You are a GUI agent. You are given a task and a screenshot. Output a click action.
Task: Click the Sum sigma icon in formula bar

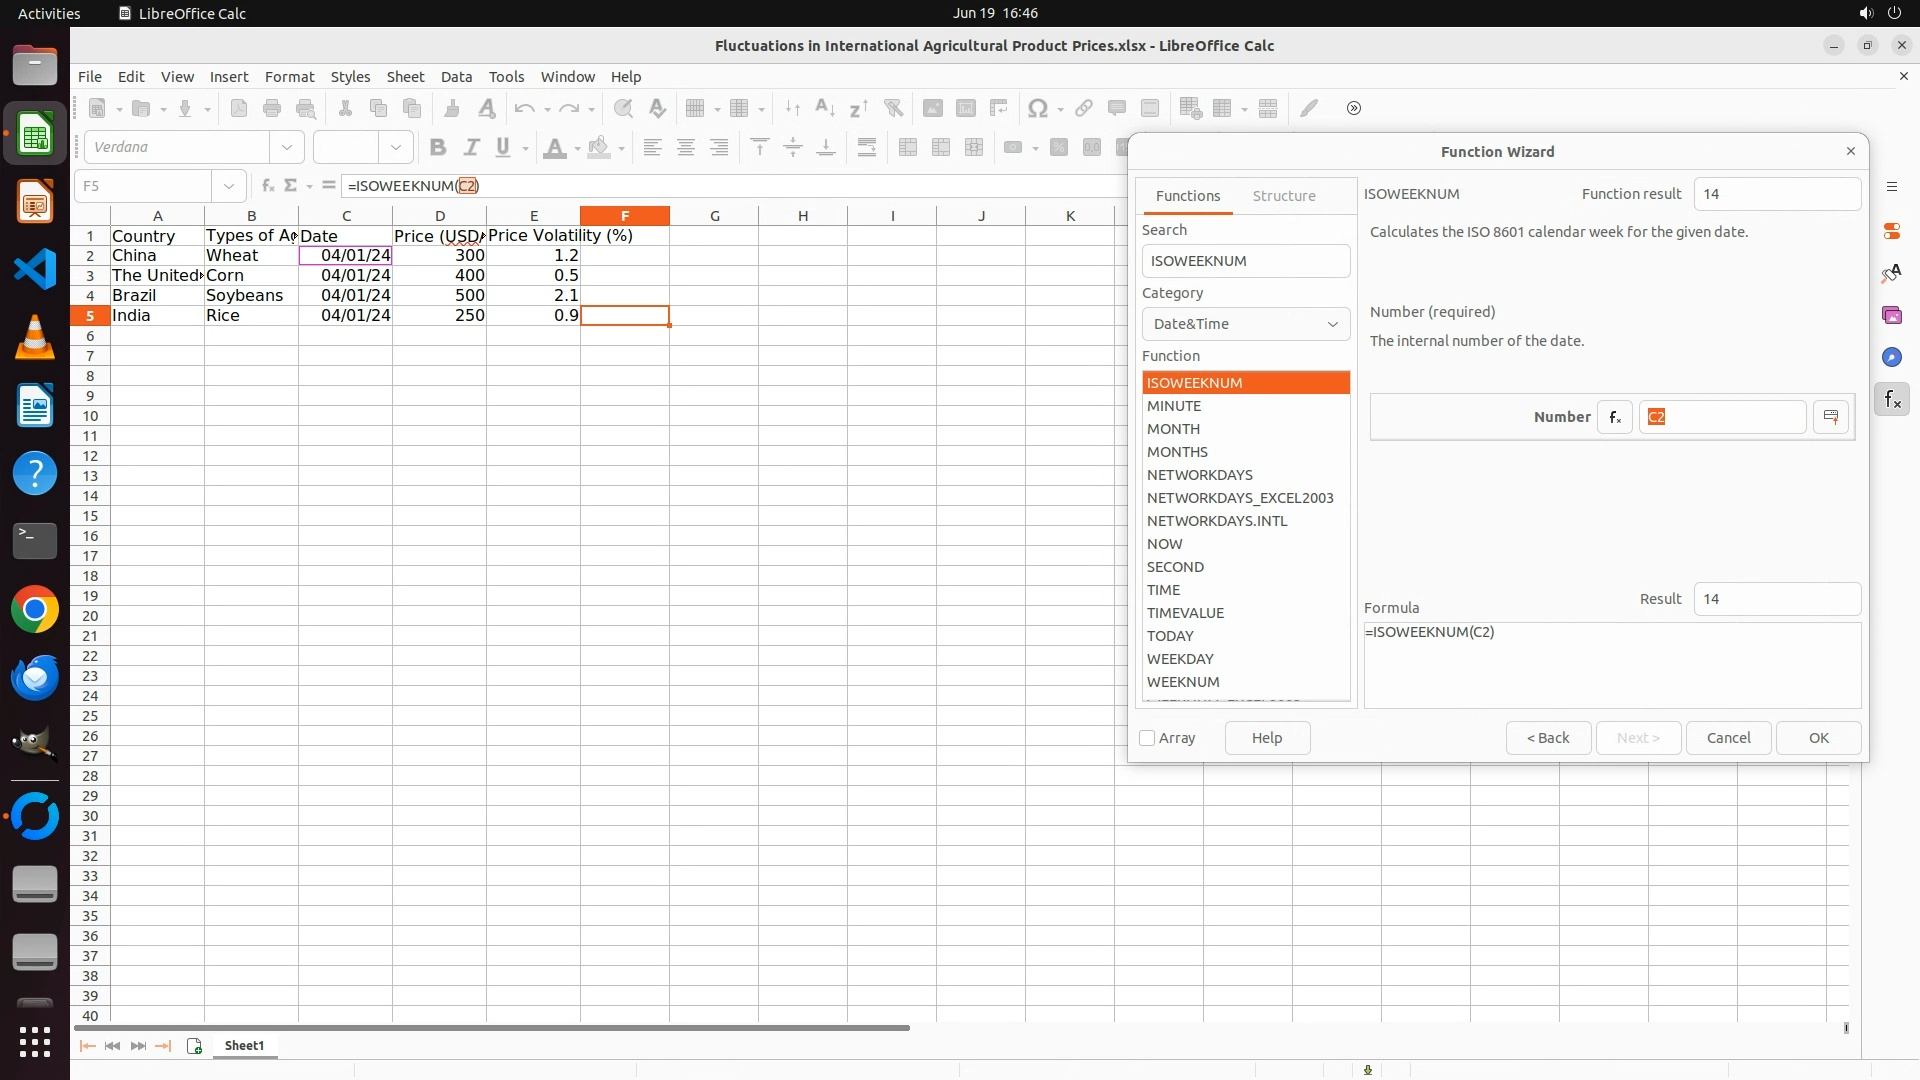coord(291,186)
